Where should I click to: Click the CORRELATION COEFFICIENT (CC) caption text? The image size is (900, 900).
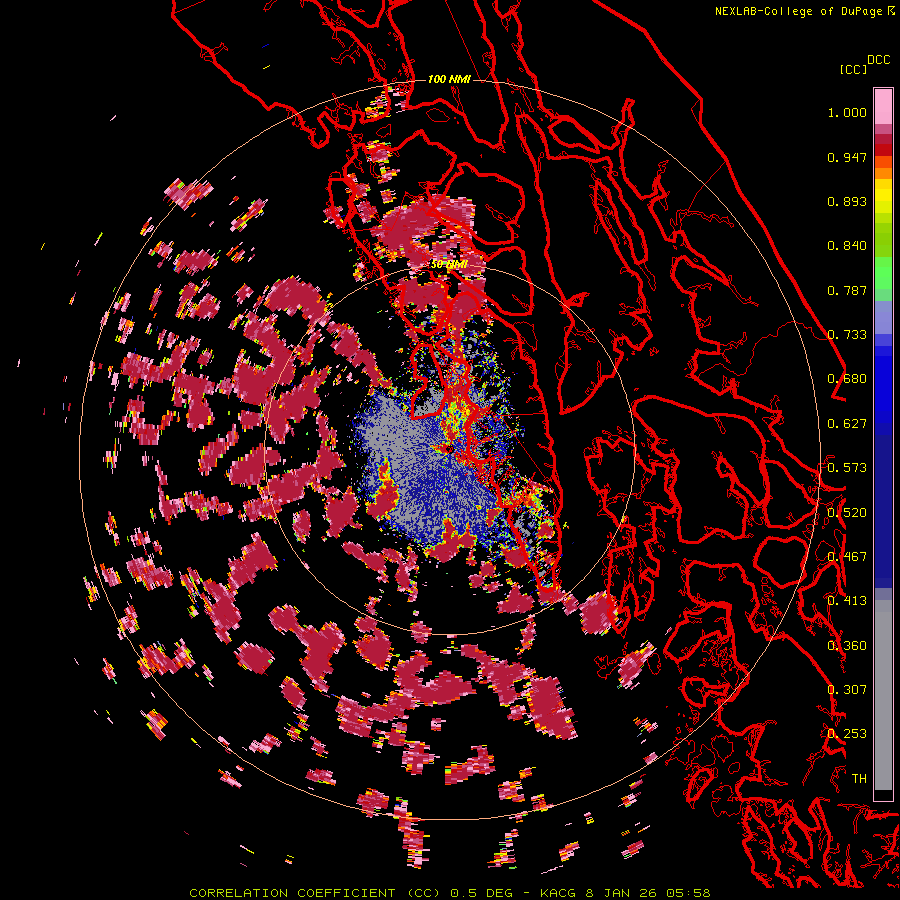(x=315, y=893)
